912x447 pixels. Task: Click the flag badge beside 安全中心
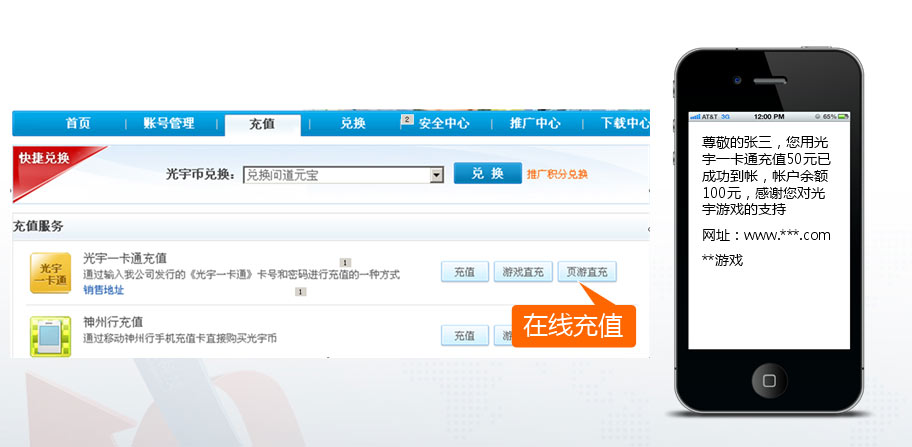pos(407,120)
